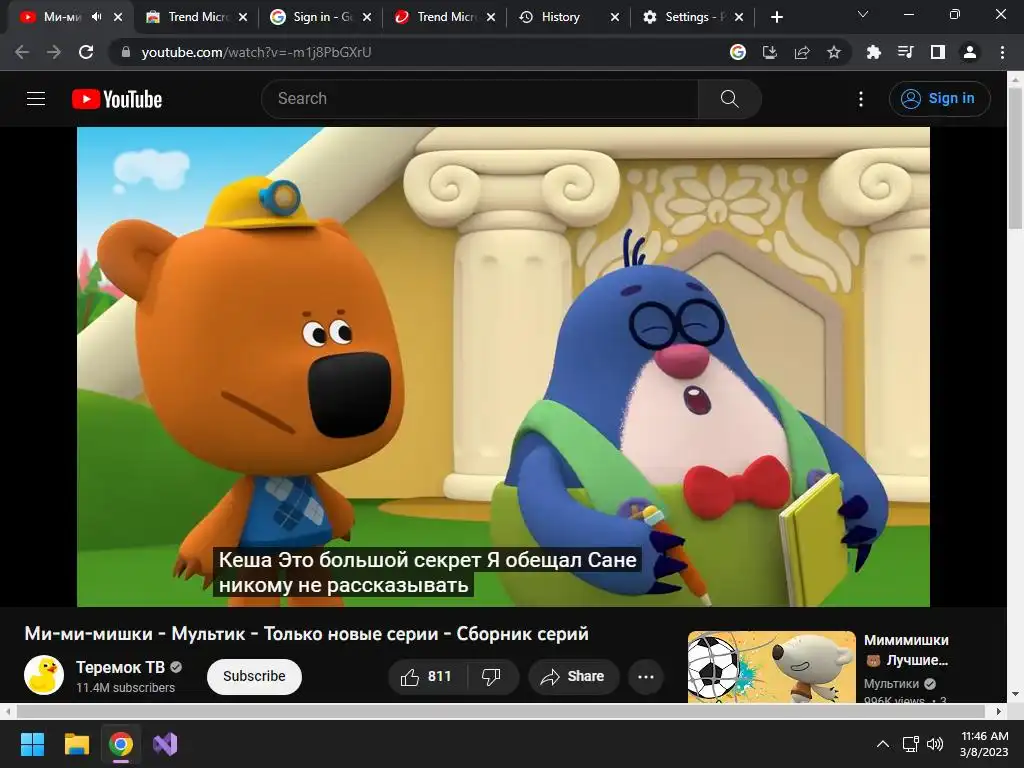Open Chrome three-dot menu
Image resolution: width=1024 pixels, height=768 pixels.
coord(1002,52)
